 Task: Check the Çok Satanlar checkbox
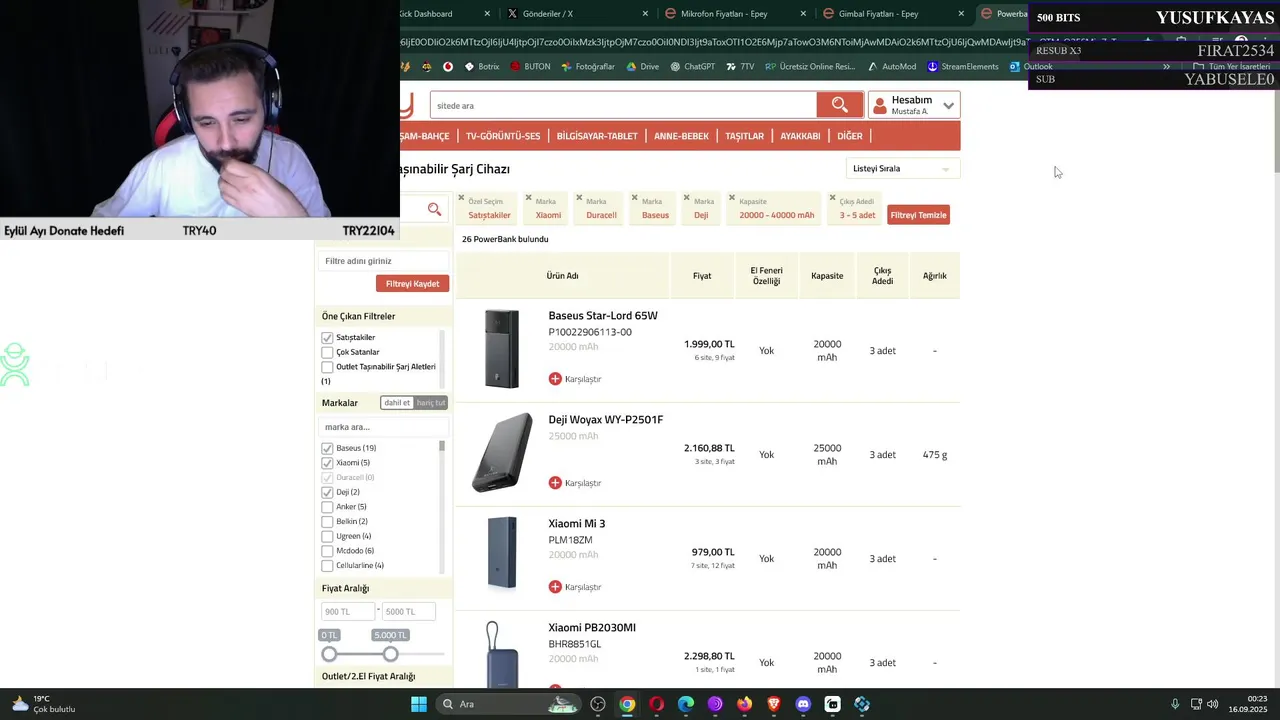tap(327, 352)
